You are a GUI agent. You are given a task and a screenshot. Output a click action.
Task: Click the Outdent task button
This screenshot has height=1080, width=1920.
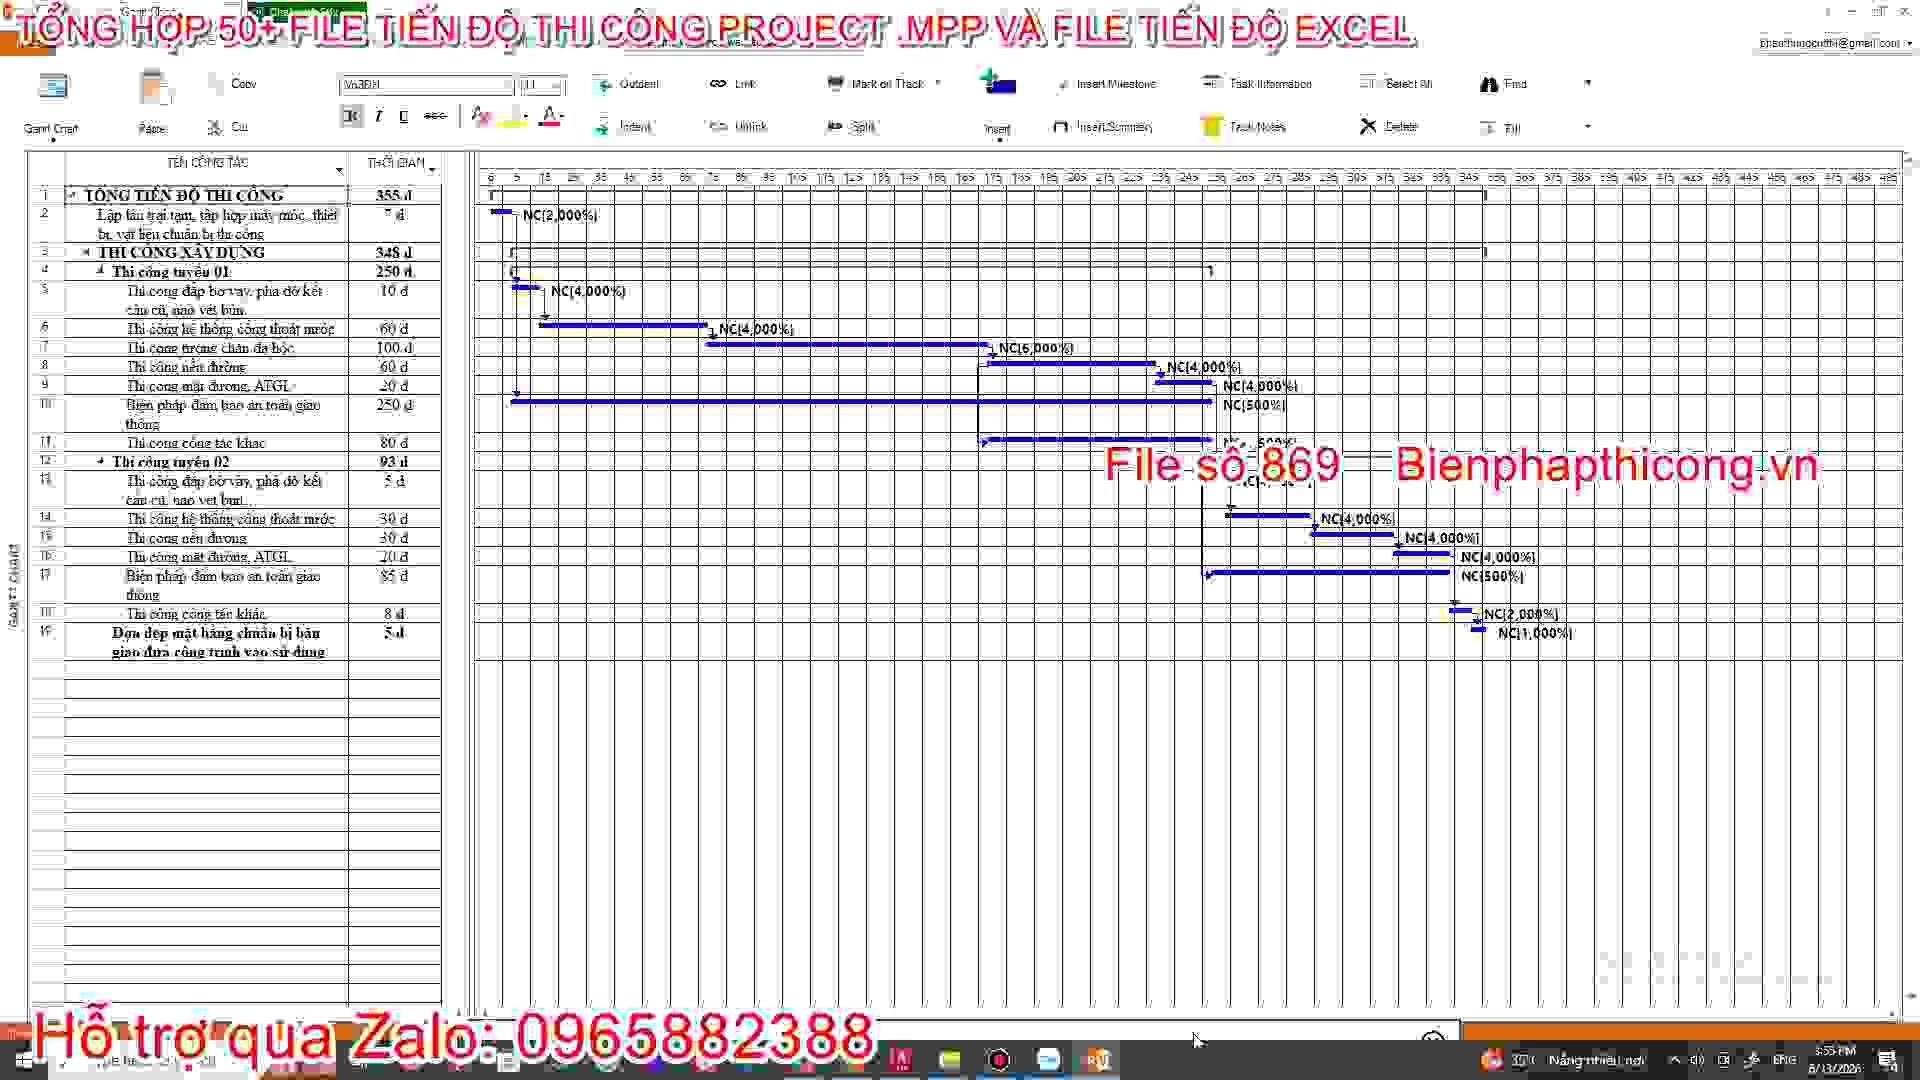[x=626, y=84]
